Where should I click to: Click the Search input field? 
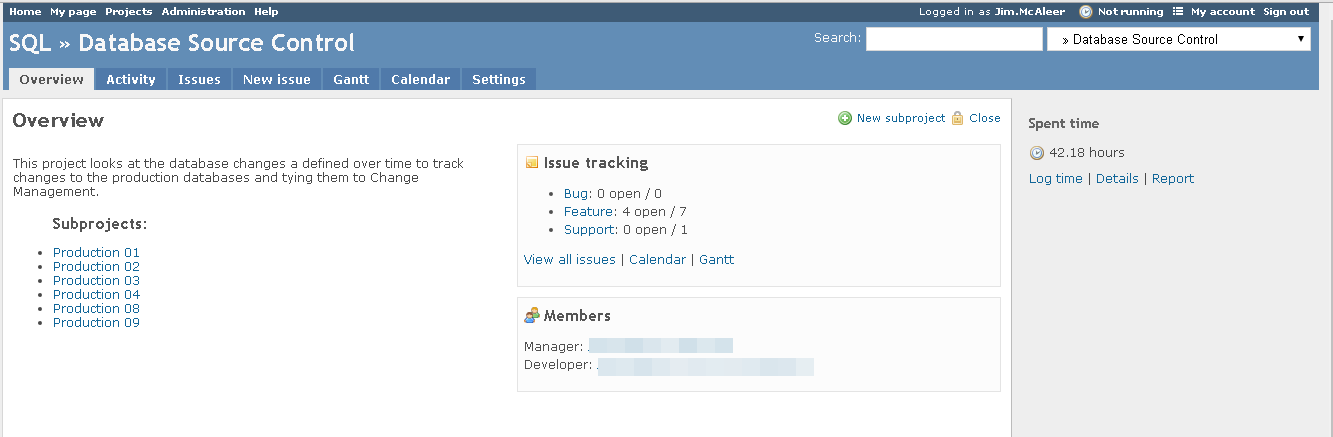[x=954, y=39]
